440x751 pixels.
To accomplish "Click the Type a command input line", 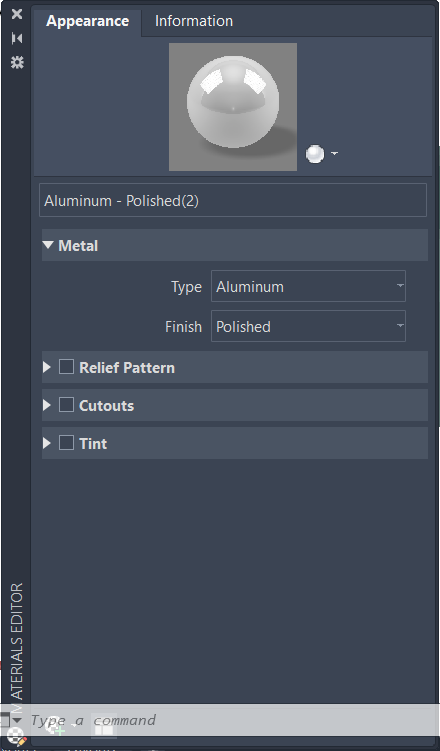I will pyautogui.click(x=235, y=720).
